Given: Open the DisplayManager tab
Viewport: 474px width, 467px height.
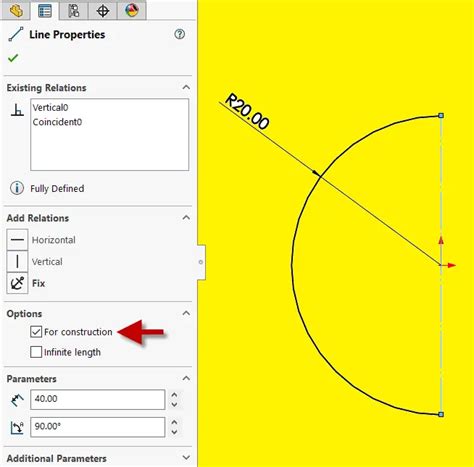Looking at the screenshot, I should point(132,11).
